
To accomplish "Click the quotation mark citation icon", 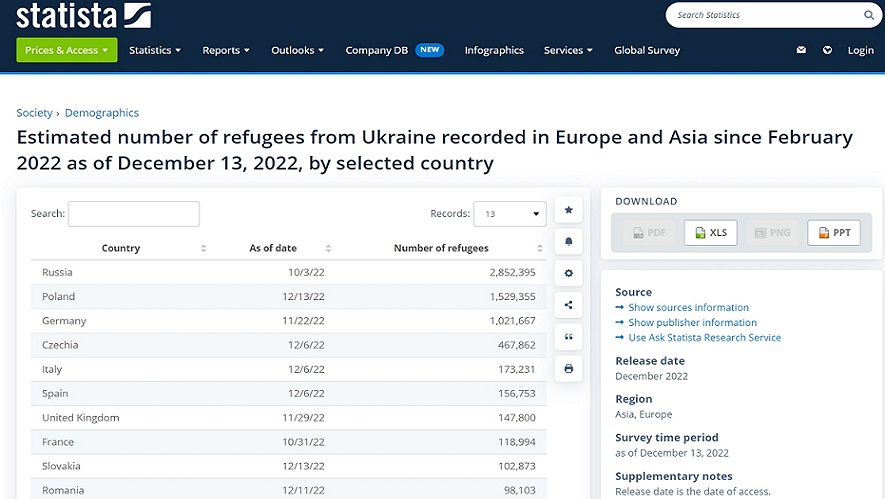I will pos(568,337).
